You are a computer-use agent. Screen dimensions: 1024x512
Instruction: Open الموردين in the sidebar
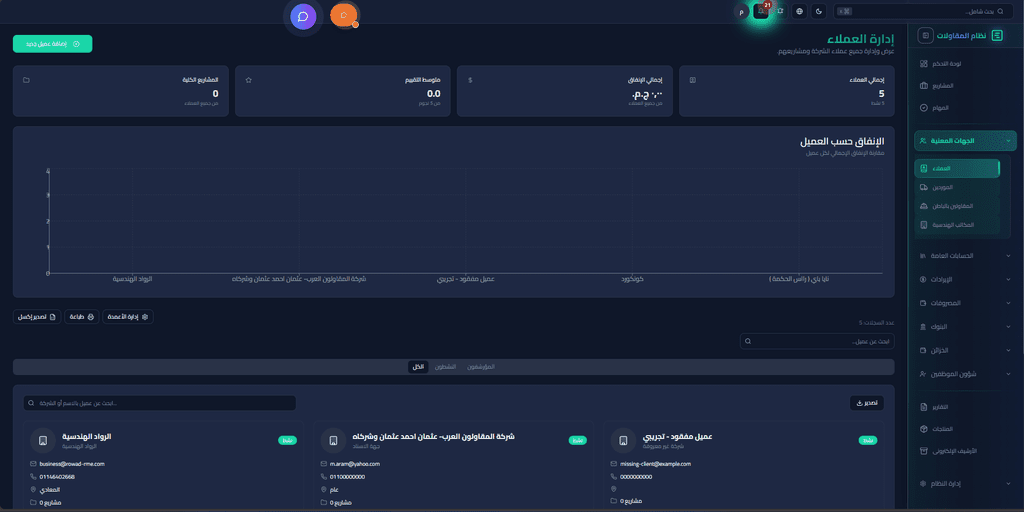point(957,187)
